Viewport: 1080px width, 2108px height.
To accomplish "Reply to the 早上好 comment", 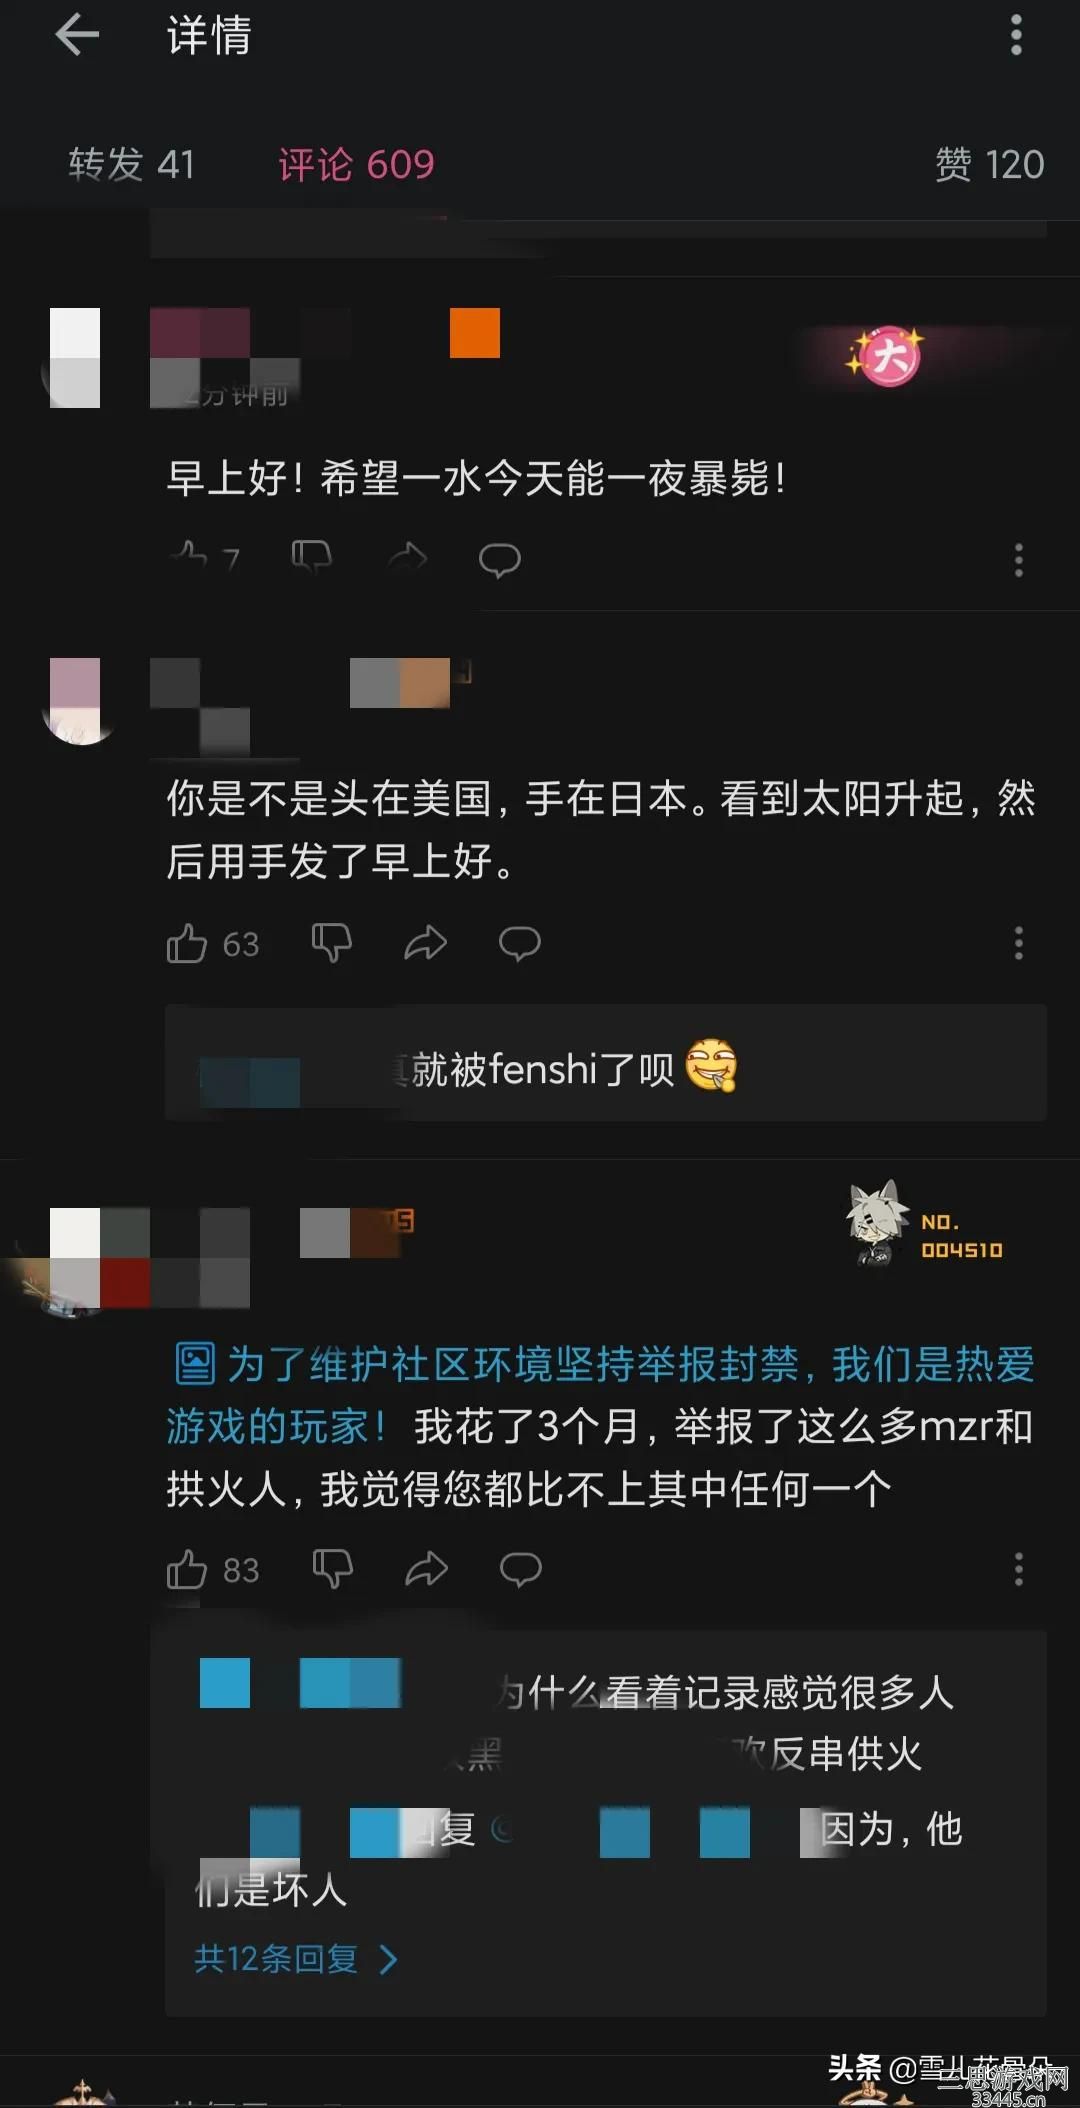I will tap(500, 560).
